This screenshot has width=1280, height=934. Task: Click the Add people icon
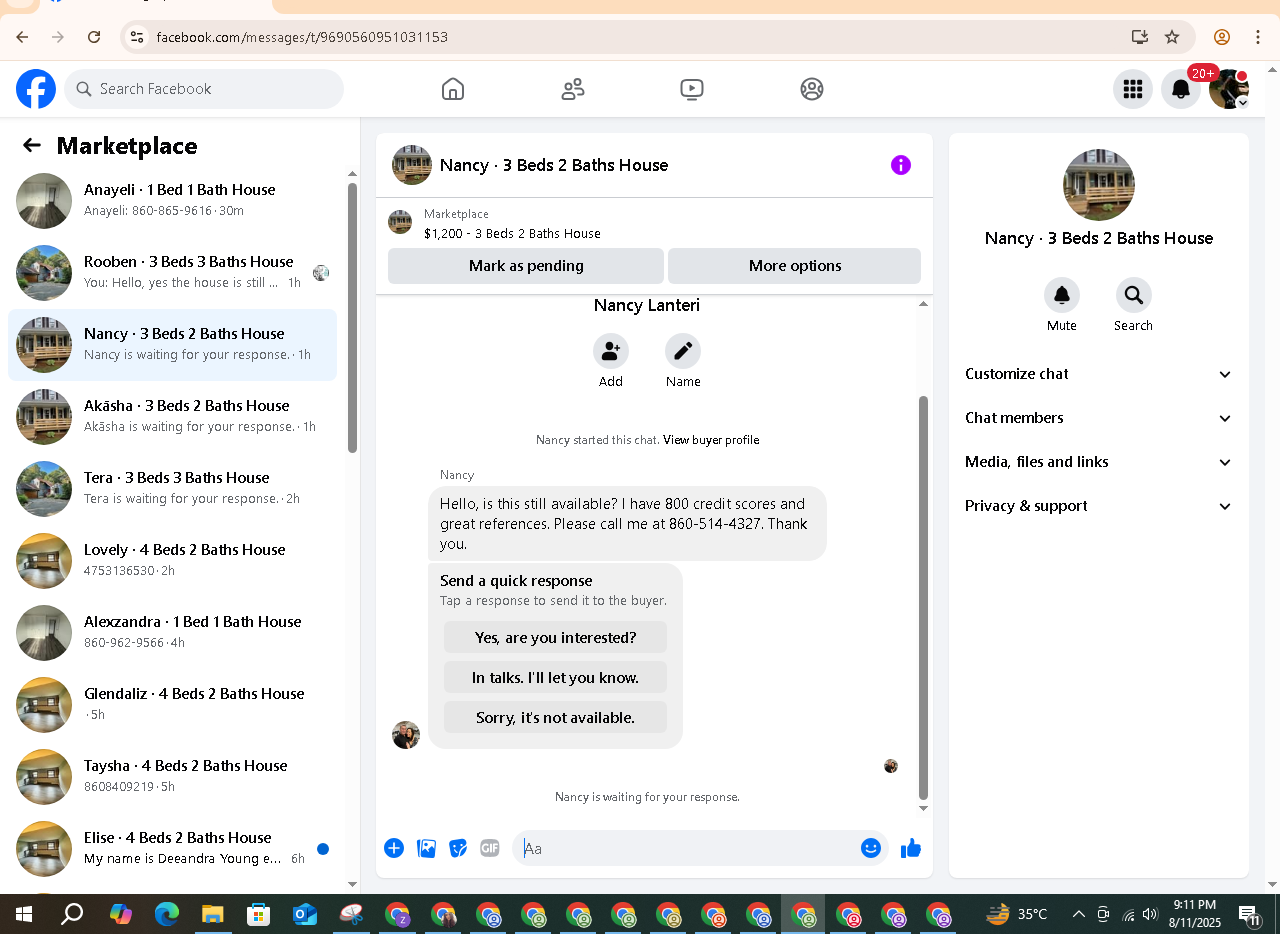[x=611, y=351]
